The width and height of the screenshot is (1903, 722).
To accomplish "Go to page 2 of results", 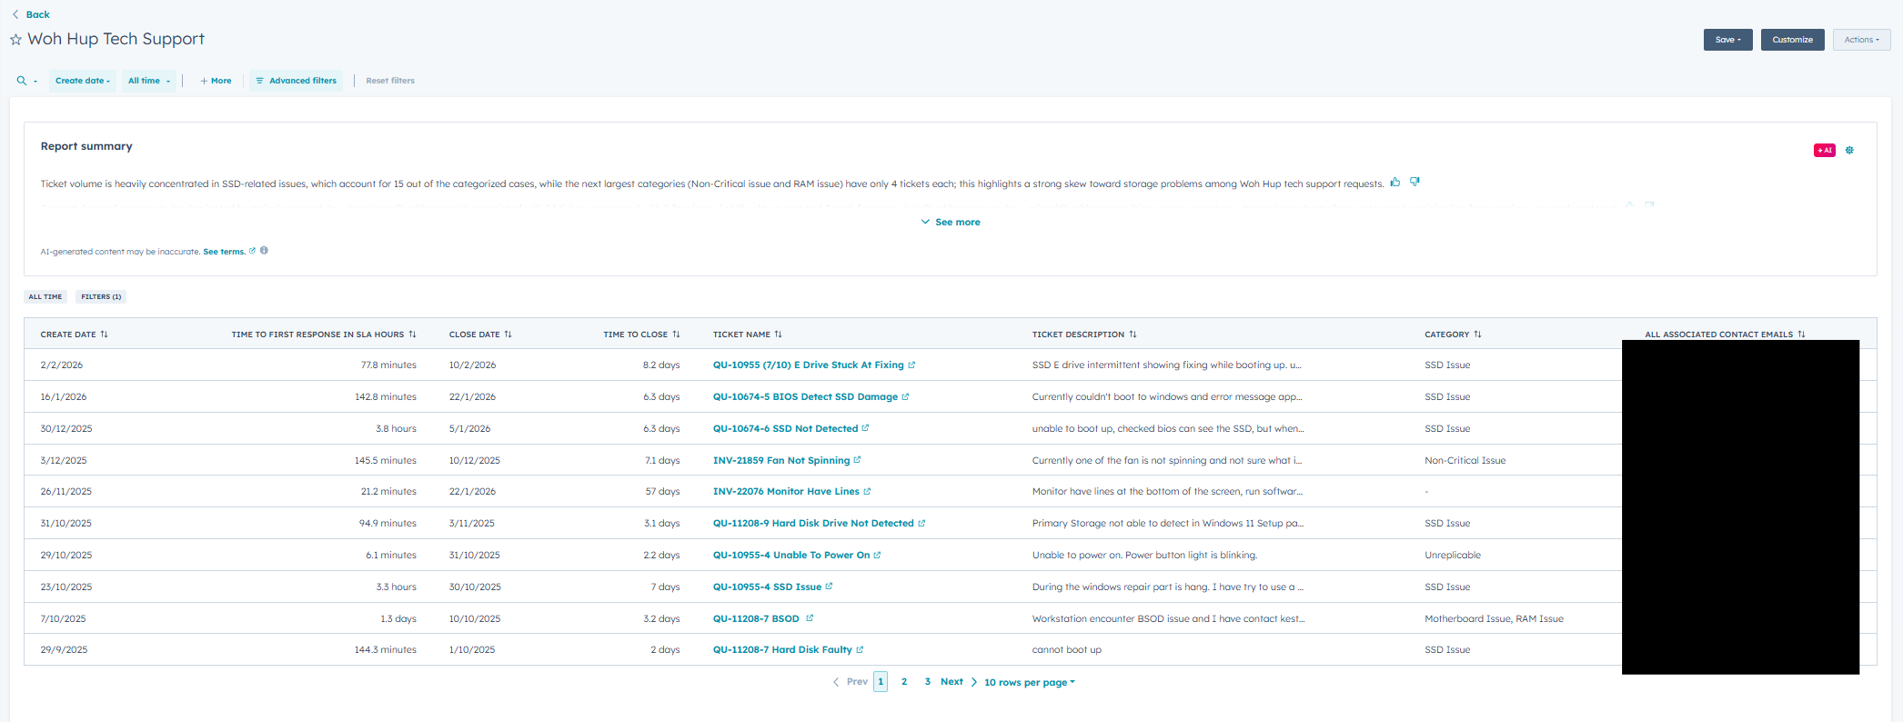I will [904, 682].
